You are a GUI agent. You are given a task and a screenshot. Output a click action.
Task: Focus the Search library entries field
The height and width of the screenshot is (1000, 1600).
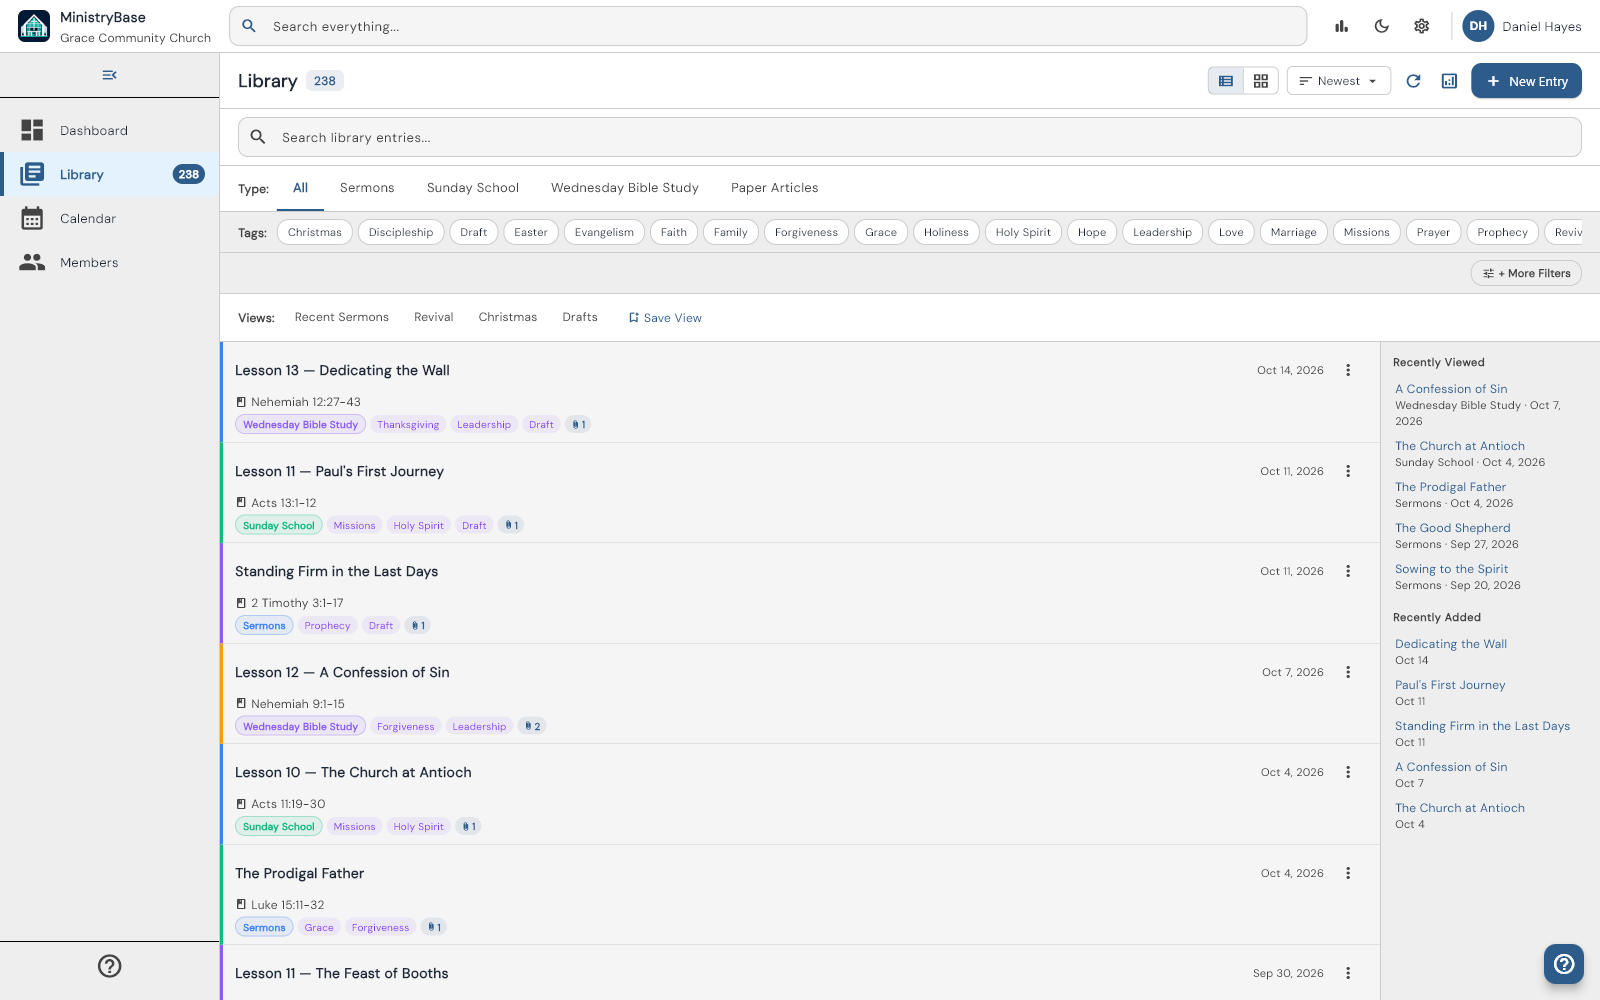[910, 137]
